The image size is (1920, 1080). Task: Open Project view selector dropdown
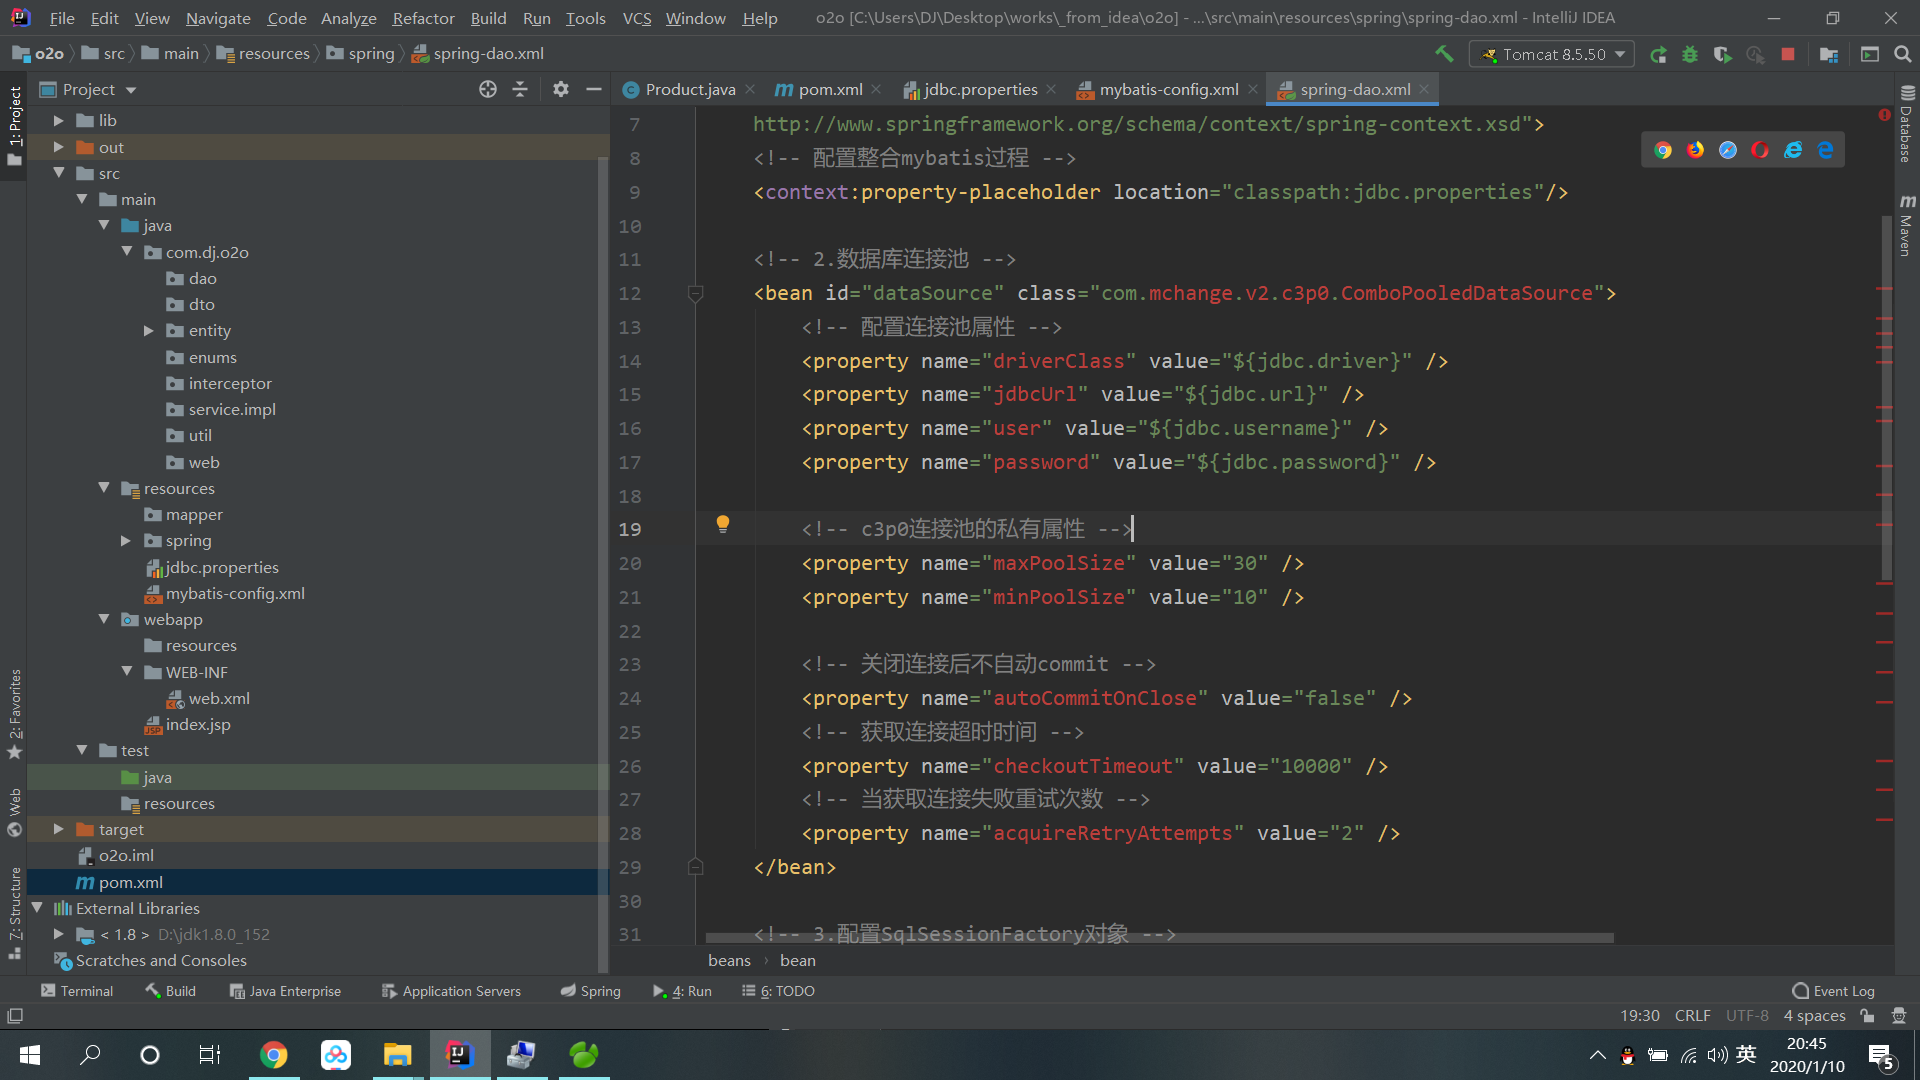coord(88,89)
